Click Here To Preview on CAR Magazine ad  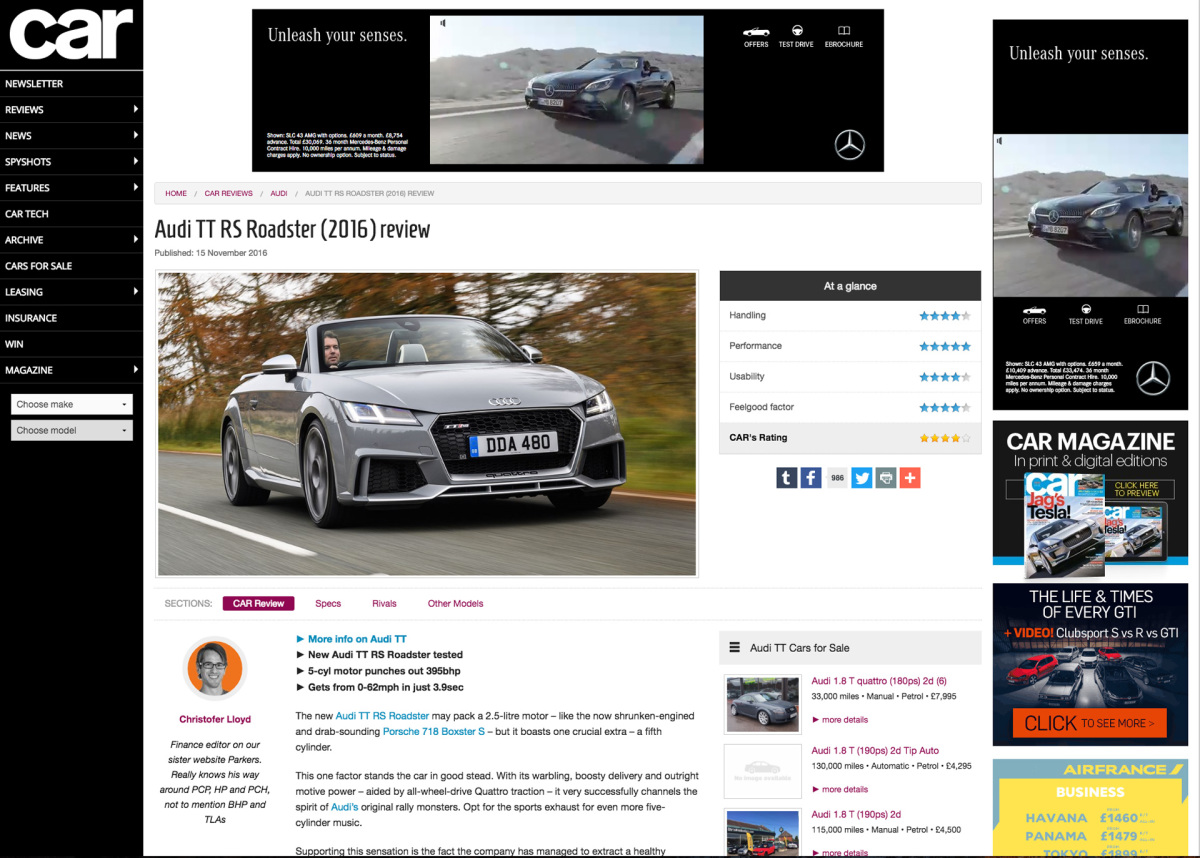pyautogui.click(x=1136, y=489)
